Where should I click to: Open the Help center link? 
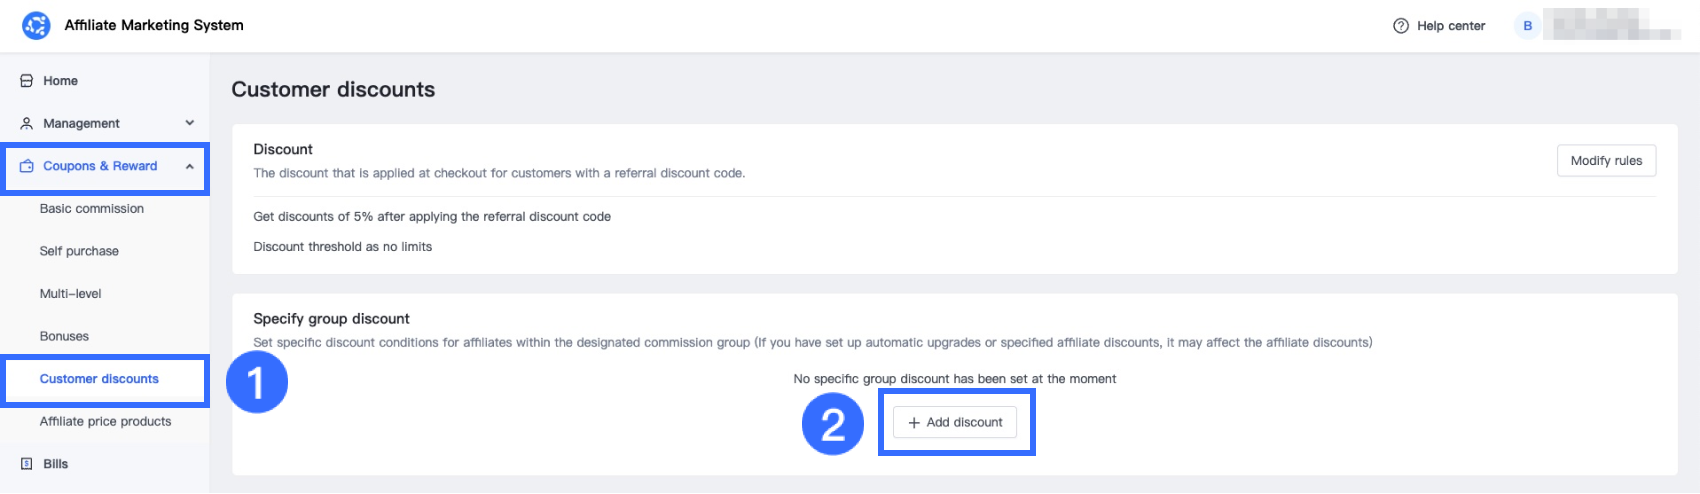tap(1450, 26)
